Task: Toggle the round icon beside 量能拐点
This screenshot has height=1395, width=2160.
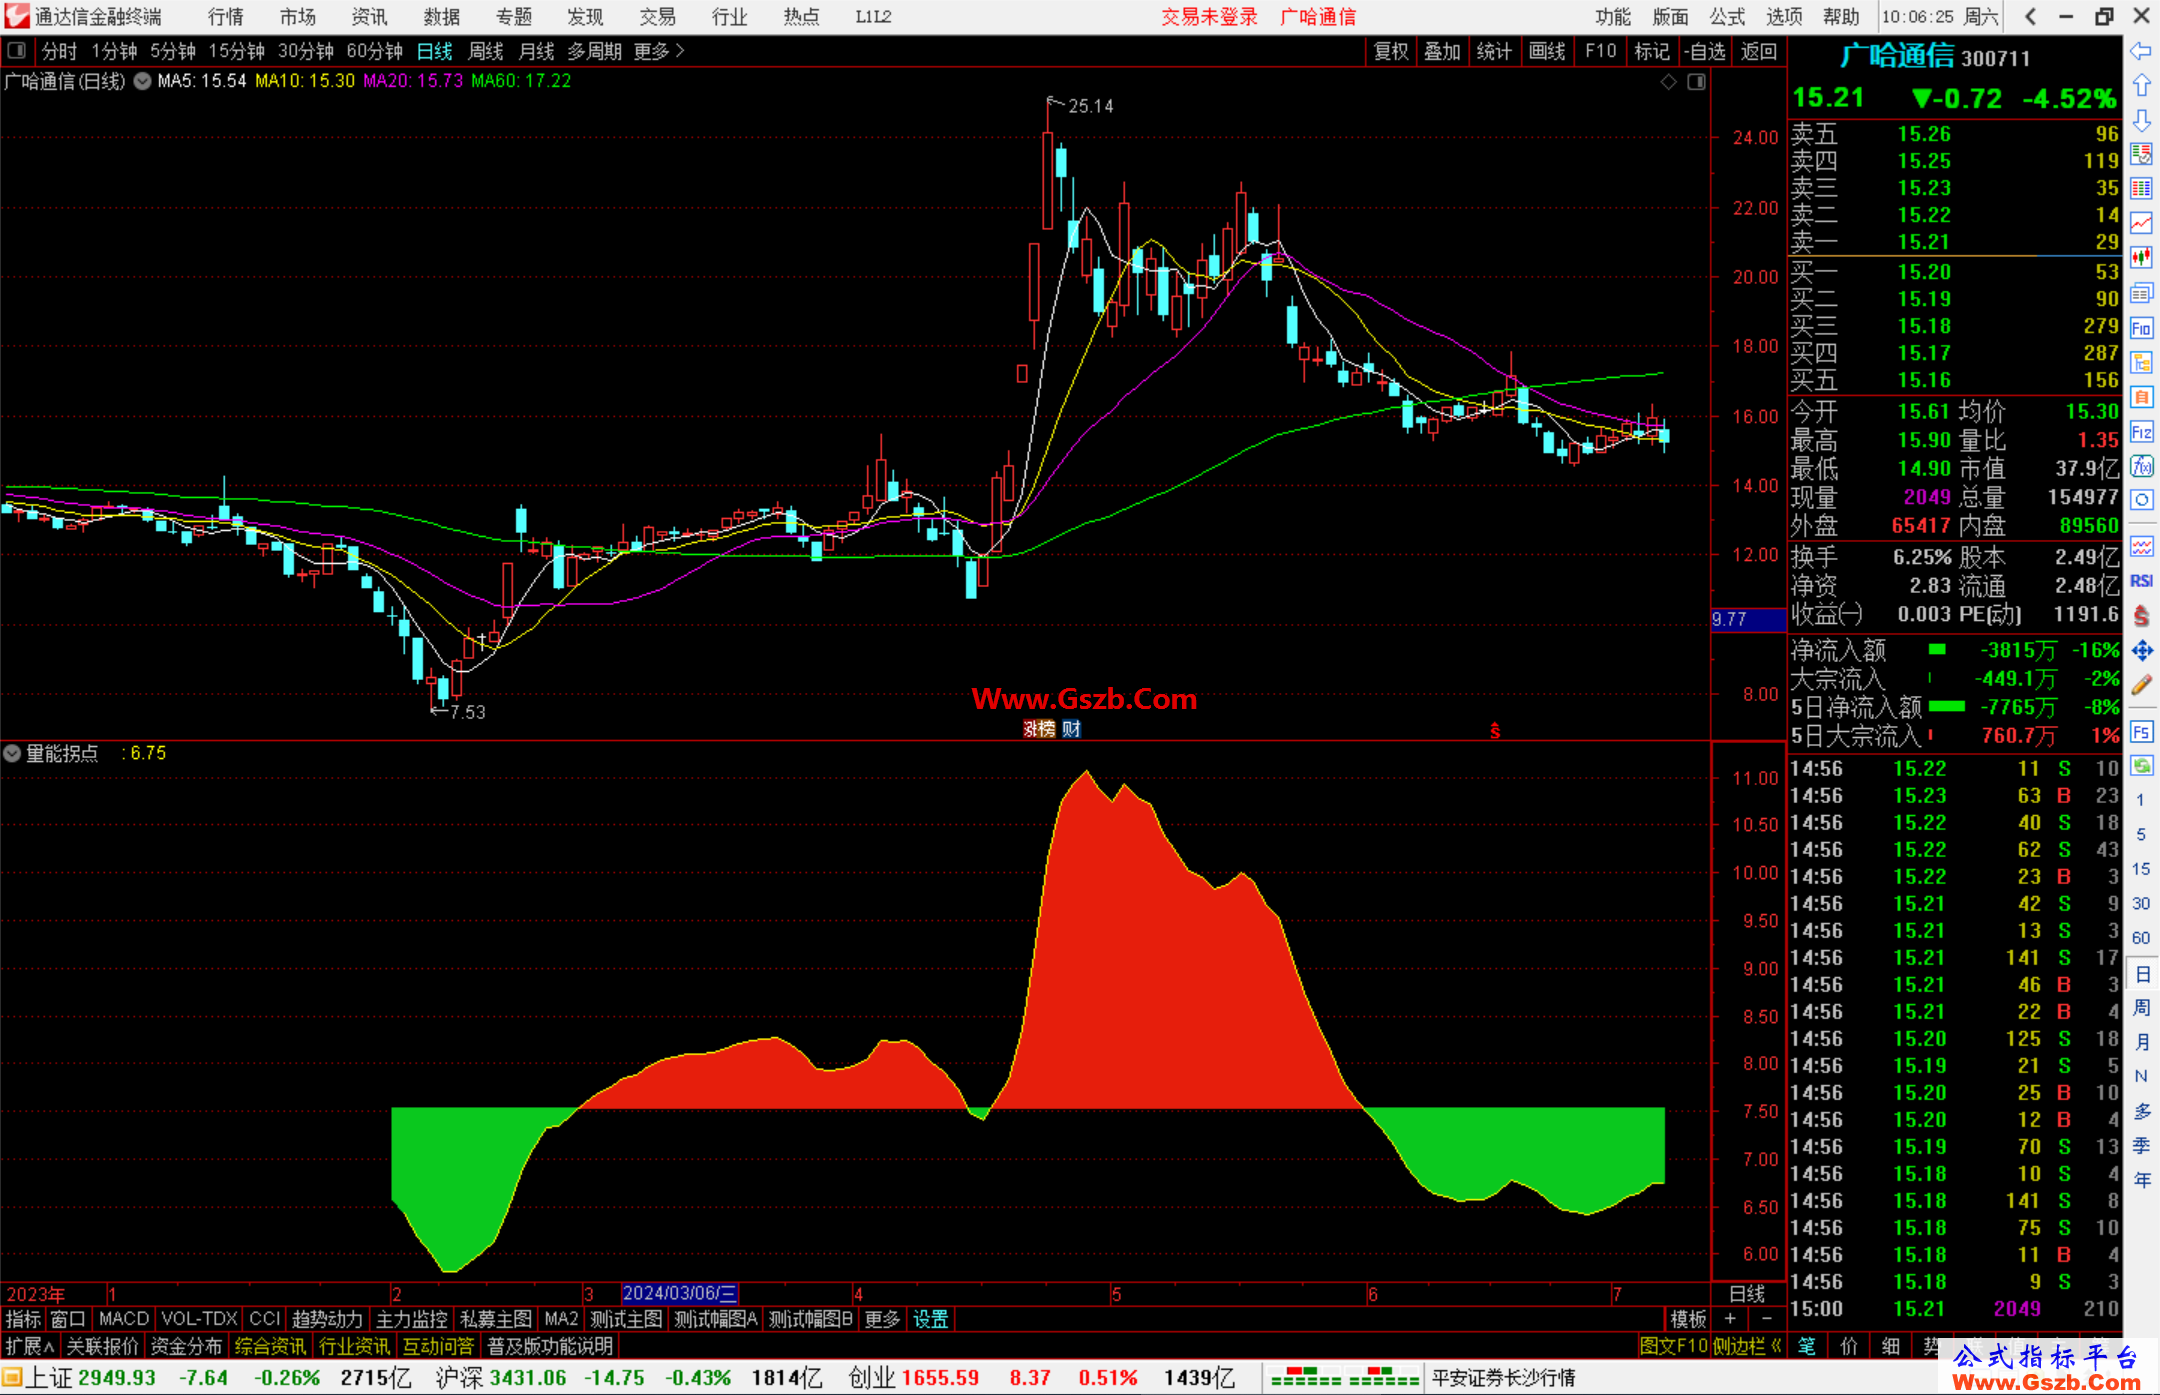Action: click(12, 753)
